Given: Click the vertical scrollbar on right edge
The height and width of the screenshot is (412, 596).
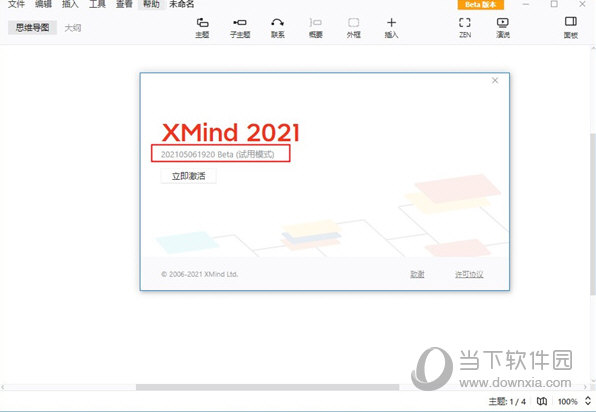Looking at the screenshot, I should click(593, 213).
